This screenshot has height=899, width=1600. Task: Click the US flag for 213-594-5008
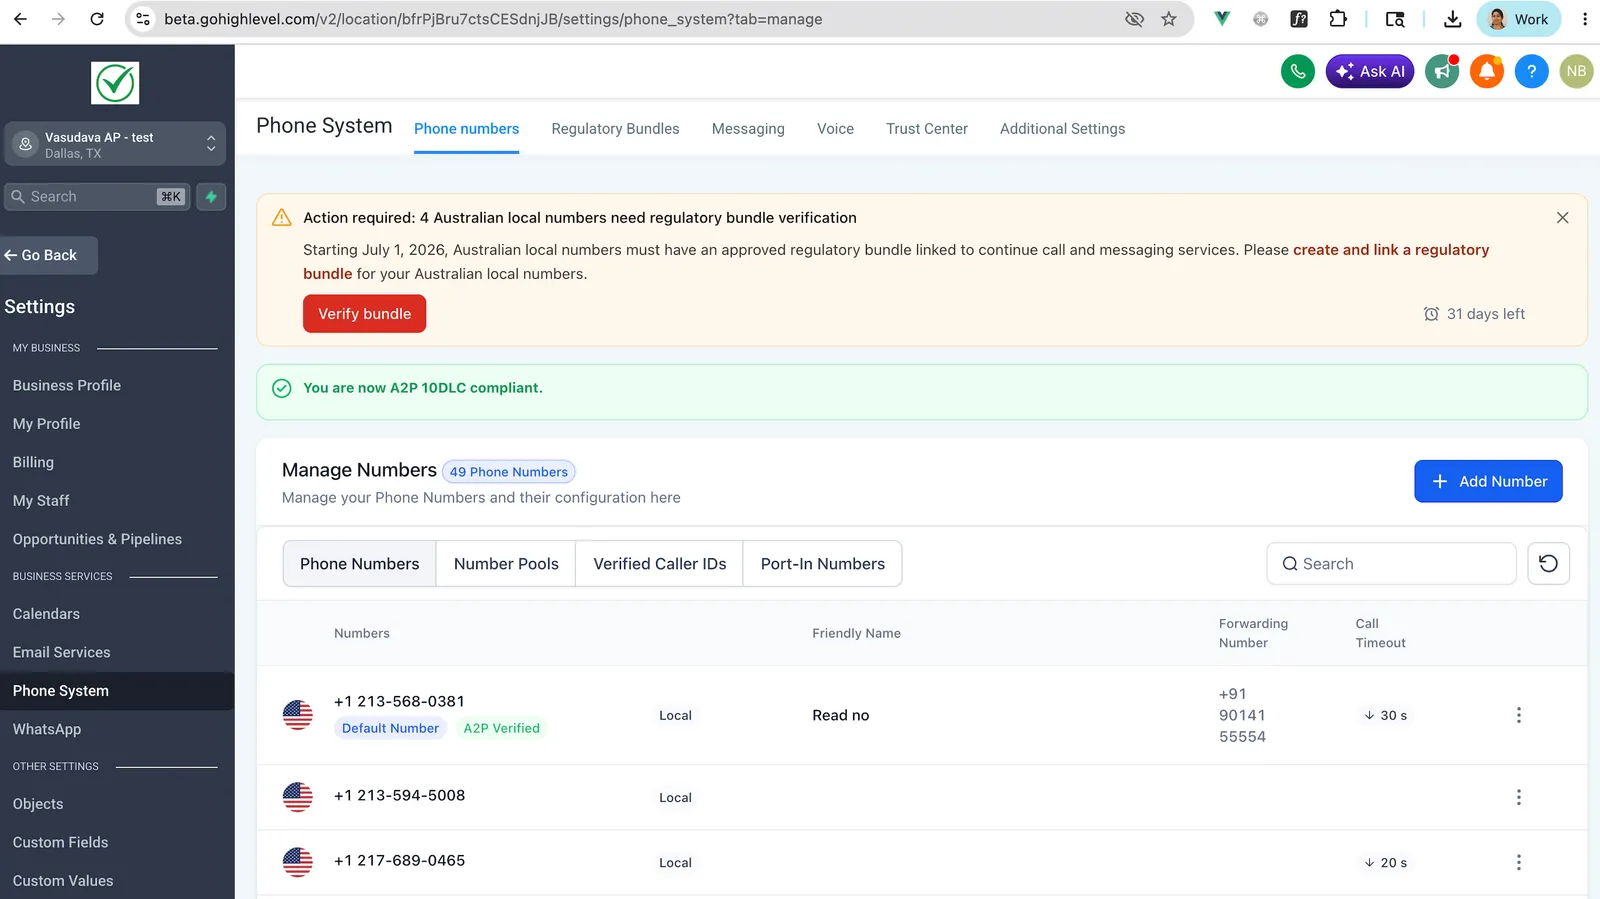[x=297, y=797]
